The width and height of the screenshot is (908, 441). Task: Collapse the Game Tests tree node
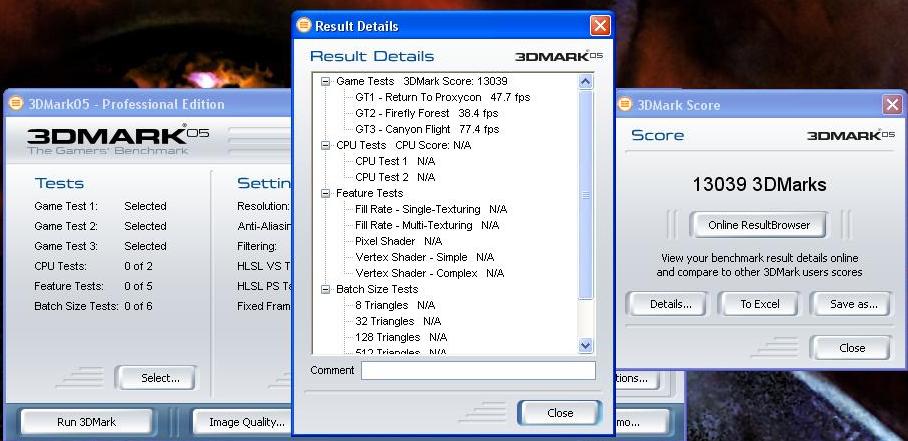[x=325, y=82]
